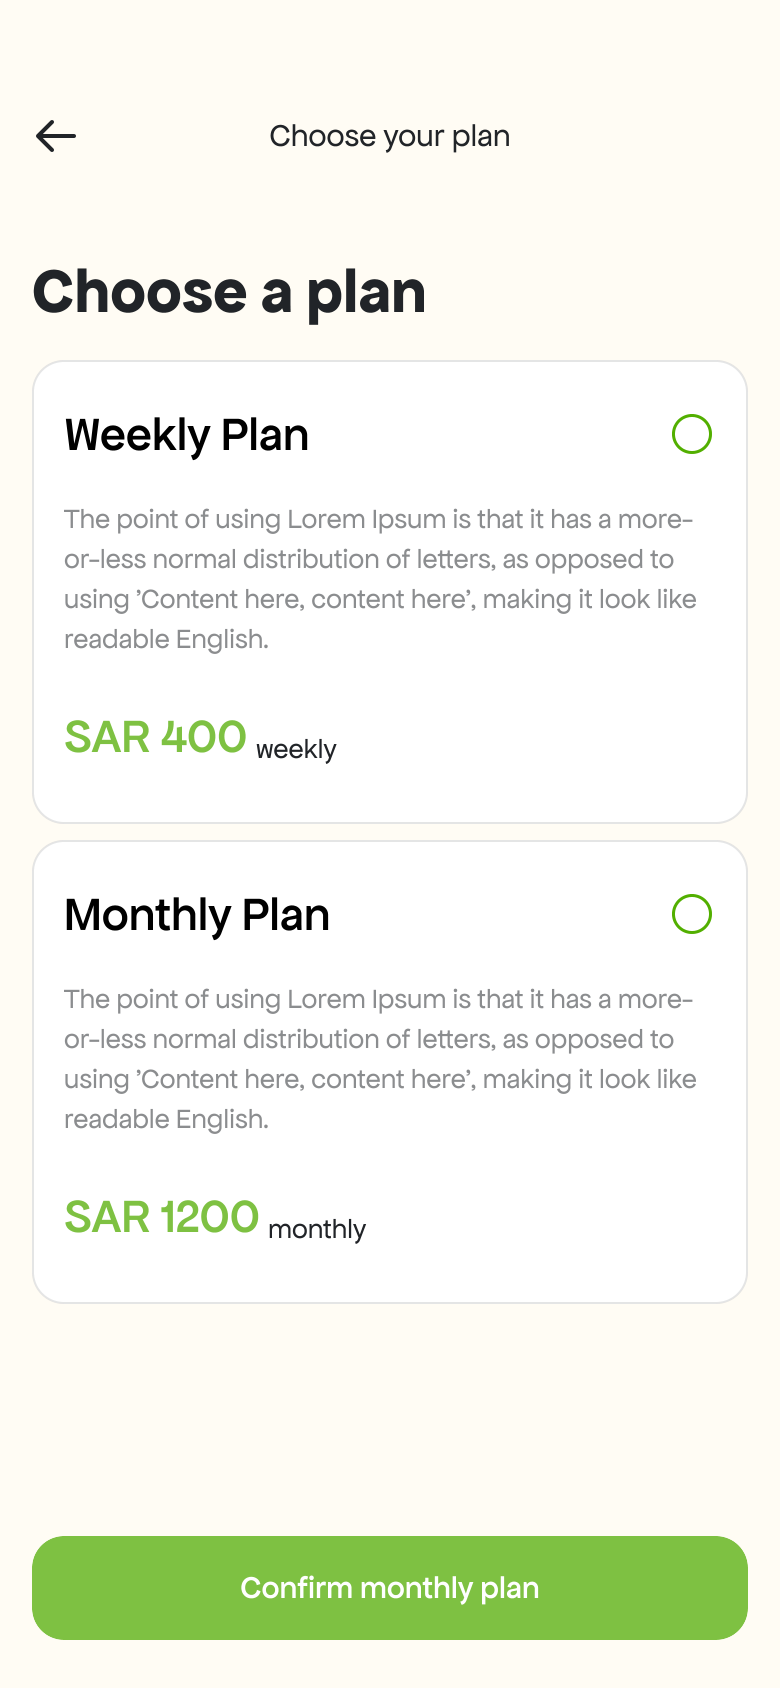780x1688 pixels.
Task: Click the Monthly Plan card title
Action: [x=197, y=916]
